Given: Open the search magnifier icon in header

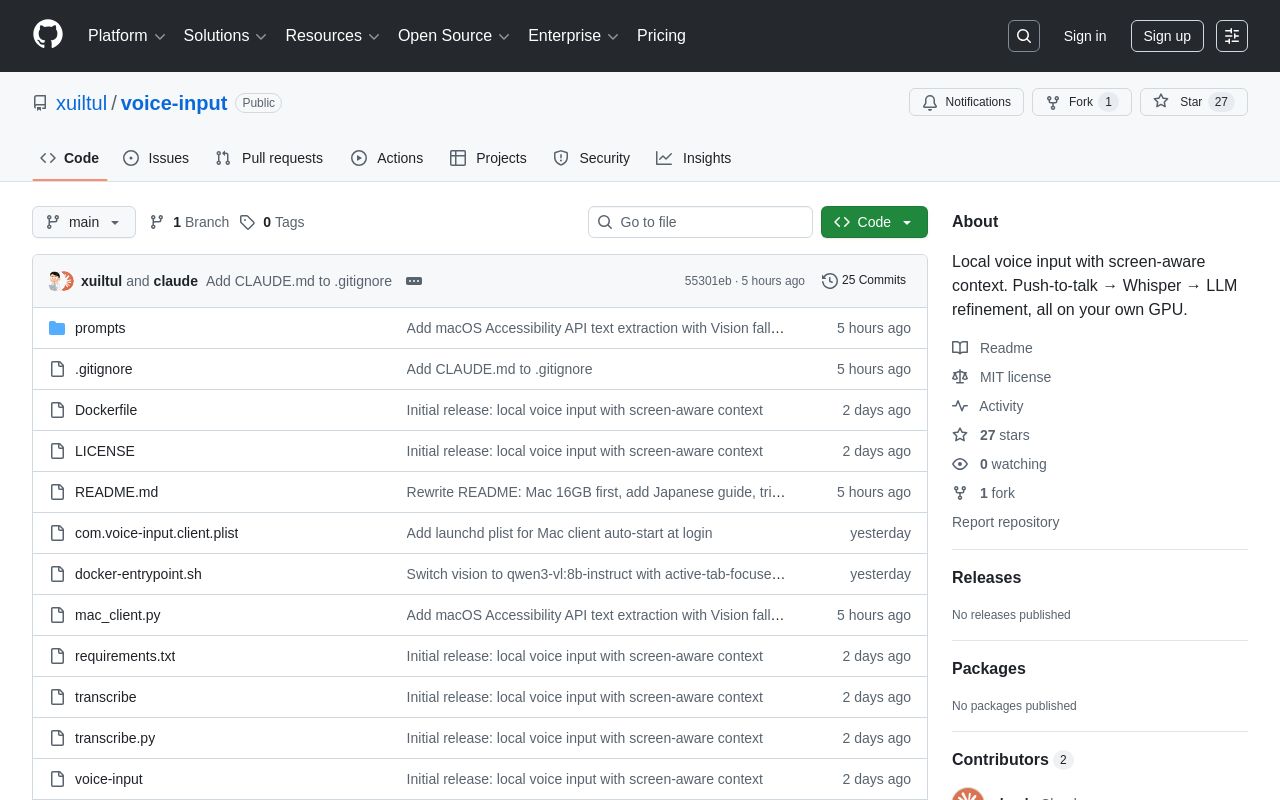Looking at the screenshot, I should click(x=1024, y=36).
